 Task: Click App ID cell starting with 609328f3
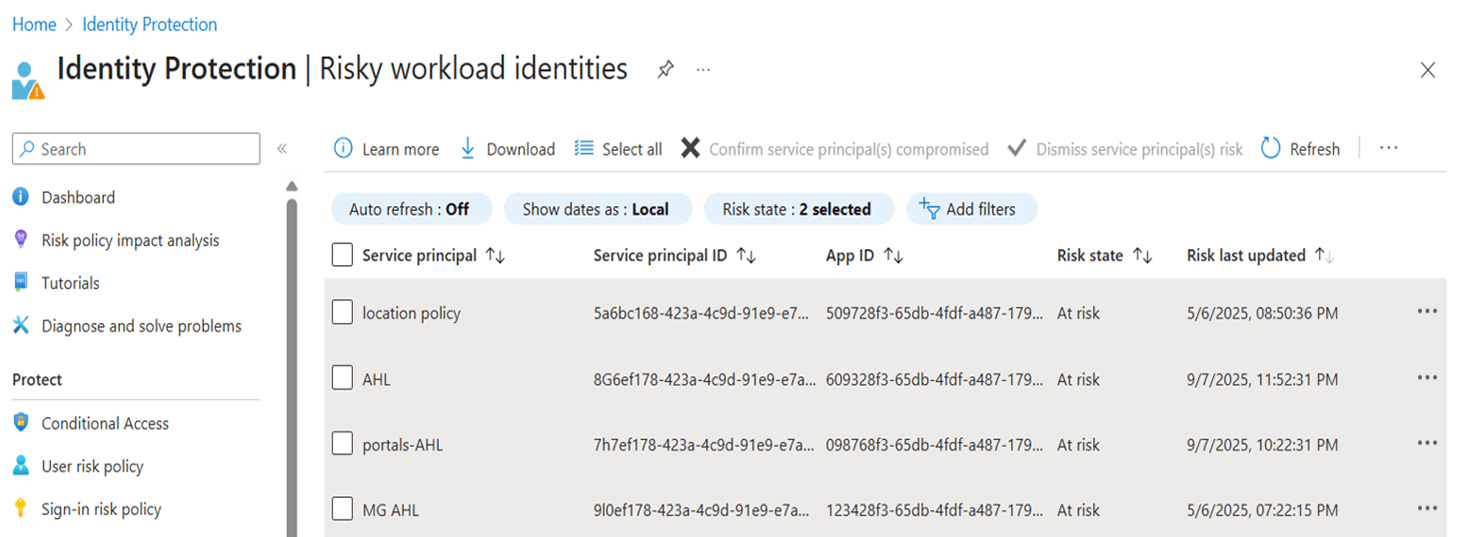point(936,379)
